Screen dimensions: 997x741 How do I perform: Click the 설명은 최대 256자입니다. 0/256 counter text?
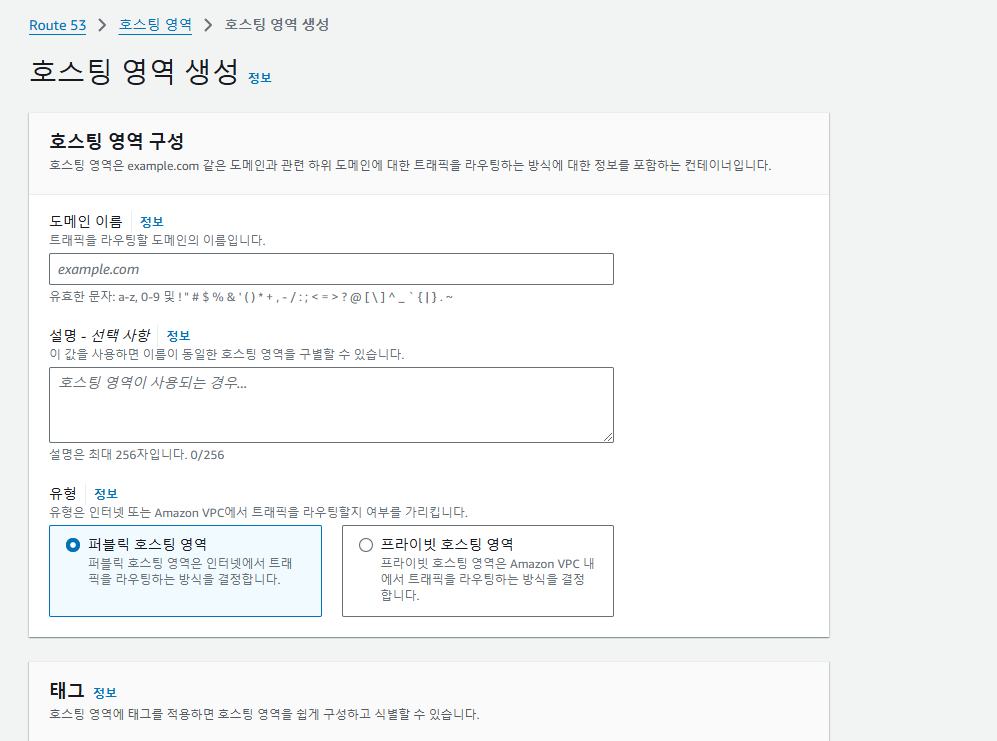click(x=137, y=455)
